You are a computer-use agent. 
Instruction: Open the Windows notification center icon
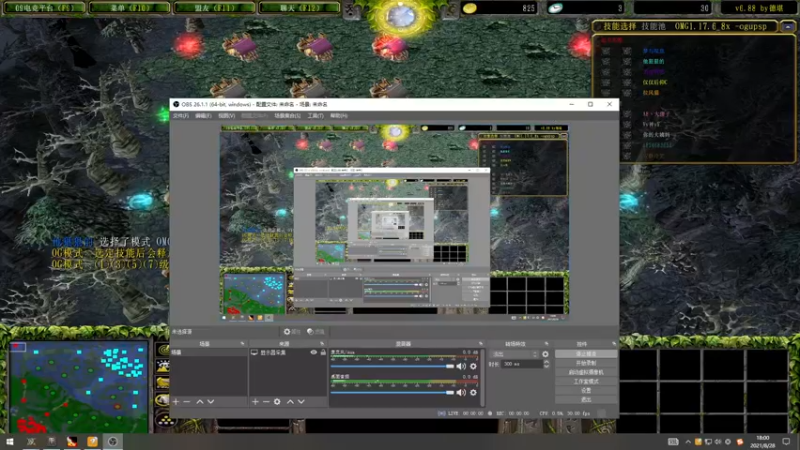click(x=786, y=442)
